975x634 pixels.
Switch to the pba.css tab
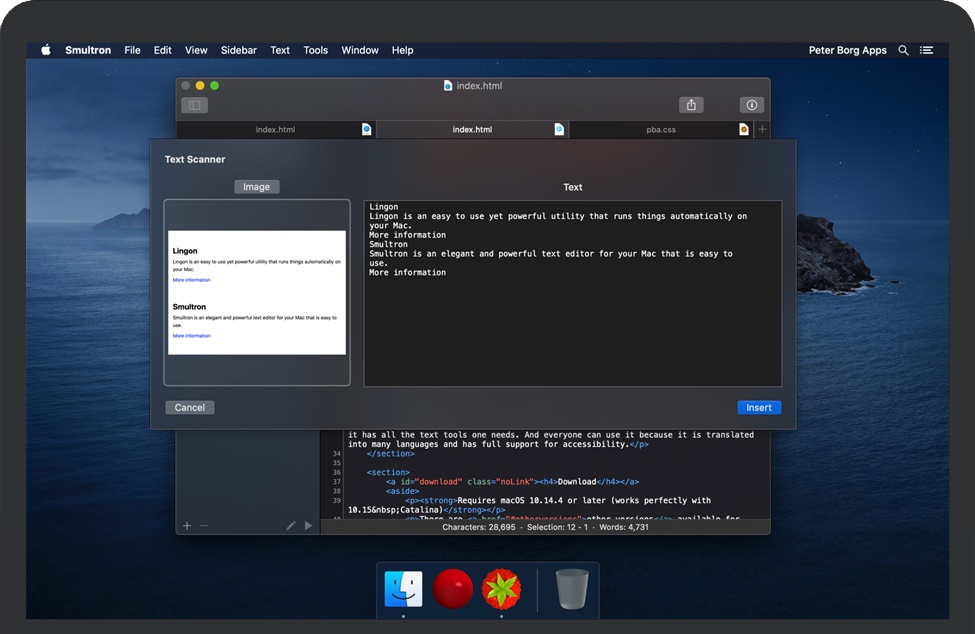pos(661,129)
